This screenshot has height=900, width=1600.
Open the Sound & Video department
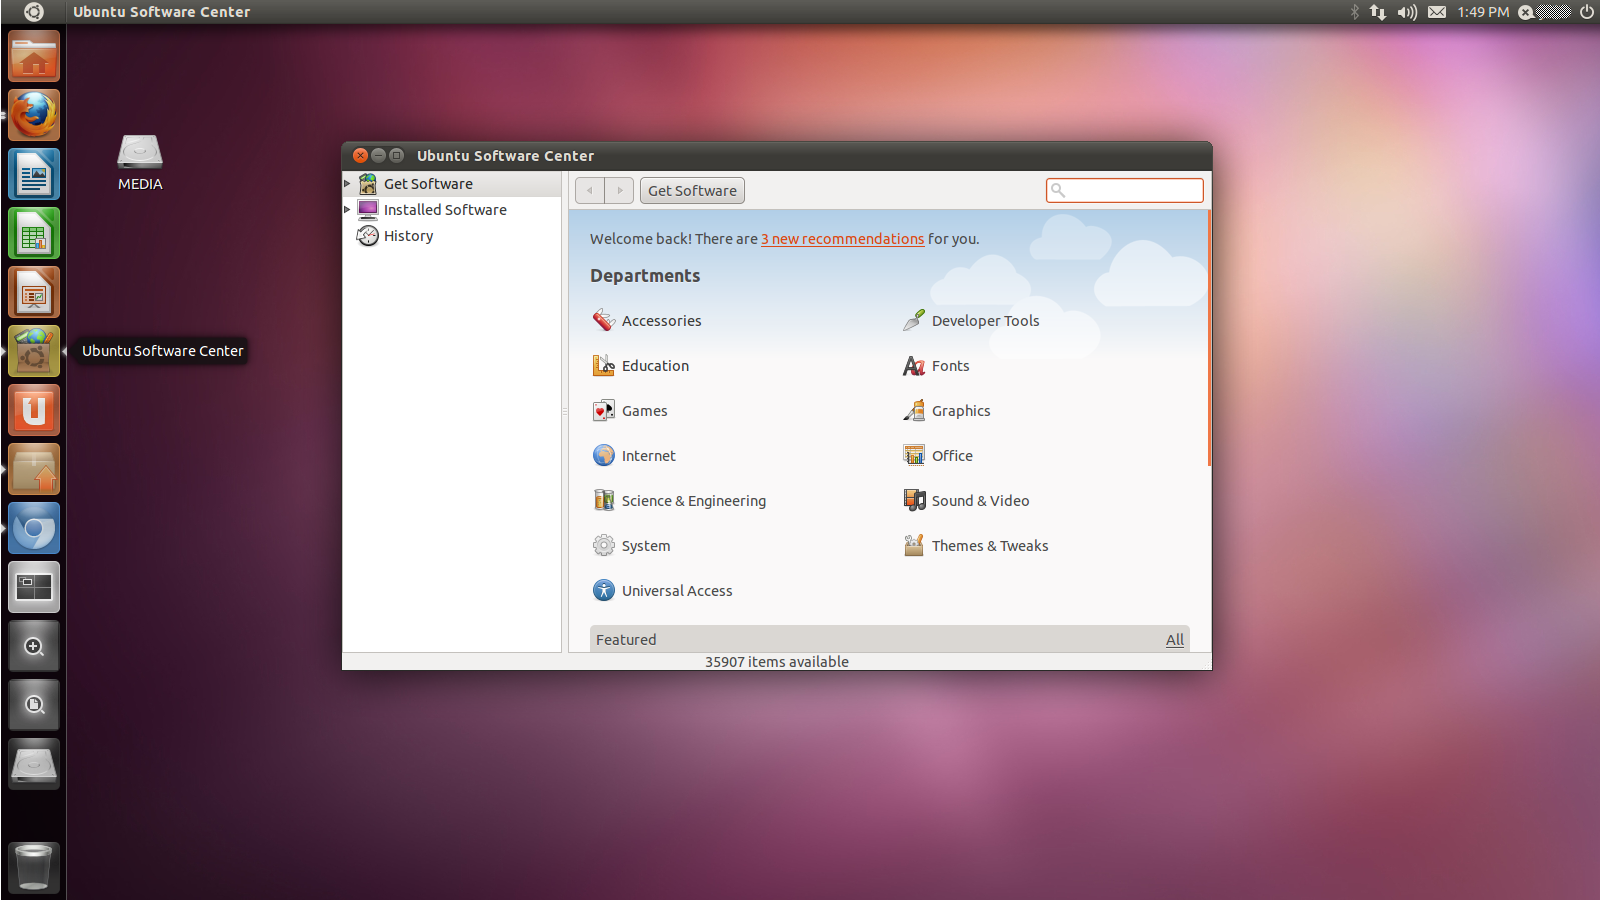point(966,500)
